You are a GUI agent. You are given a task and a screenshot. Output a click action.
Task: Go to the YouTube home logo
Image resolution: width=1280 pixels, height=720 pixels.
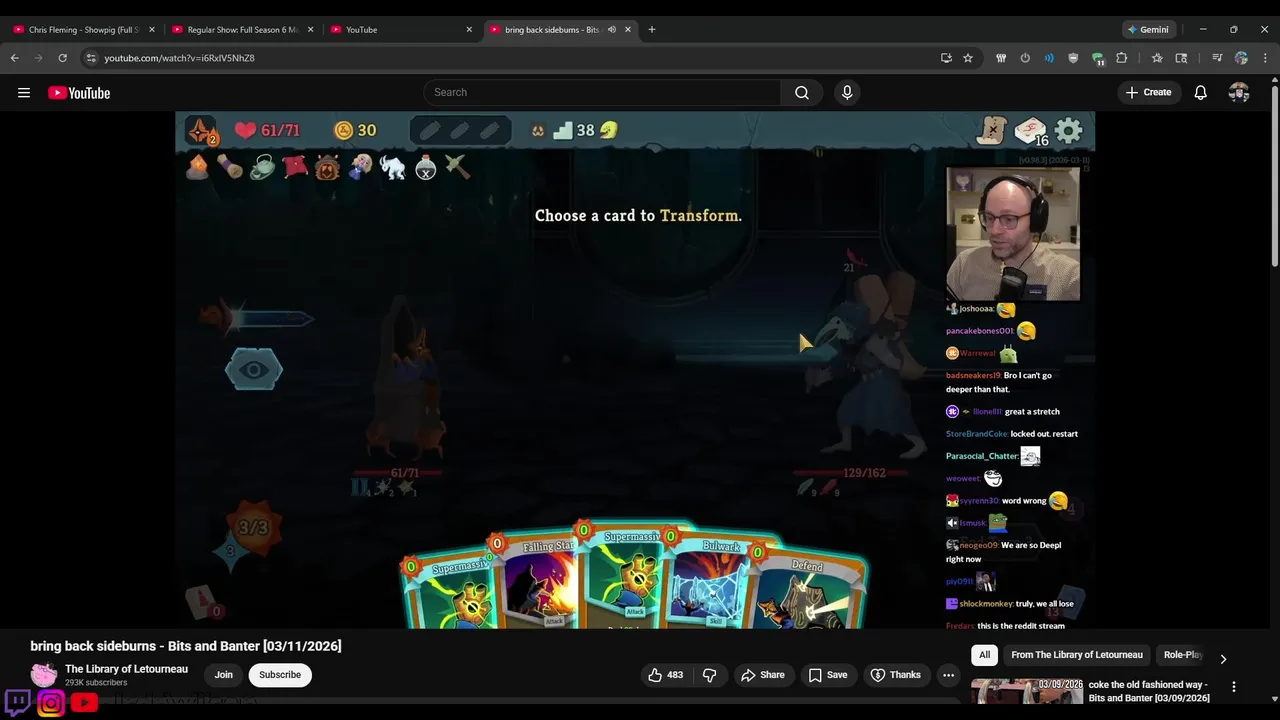click(79, 93)
